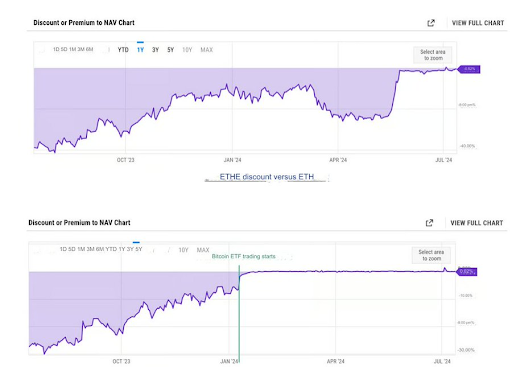Click the 'Bitcoin ETF trading starts' green marker line
The image size is (512, 367).
tap(239, 313)
